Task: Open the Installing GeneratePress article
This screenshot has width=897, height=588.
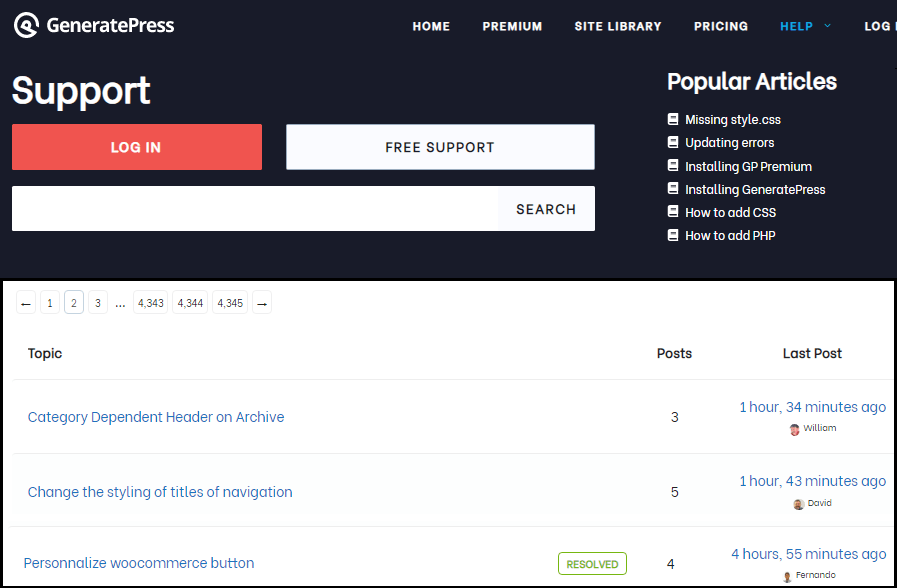Action: pyautogui.click(x=755, y=189)
